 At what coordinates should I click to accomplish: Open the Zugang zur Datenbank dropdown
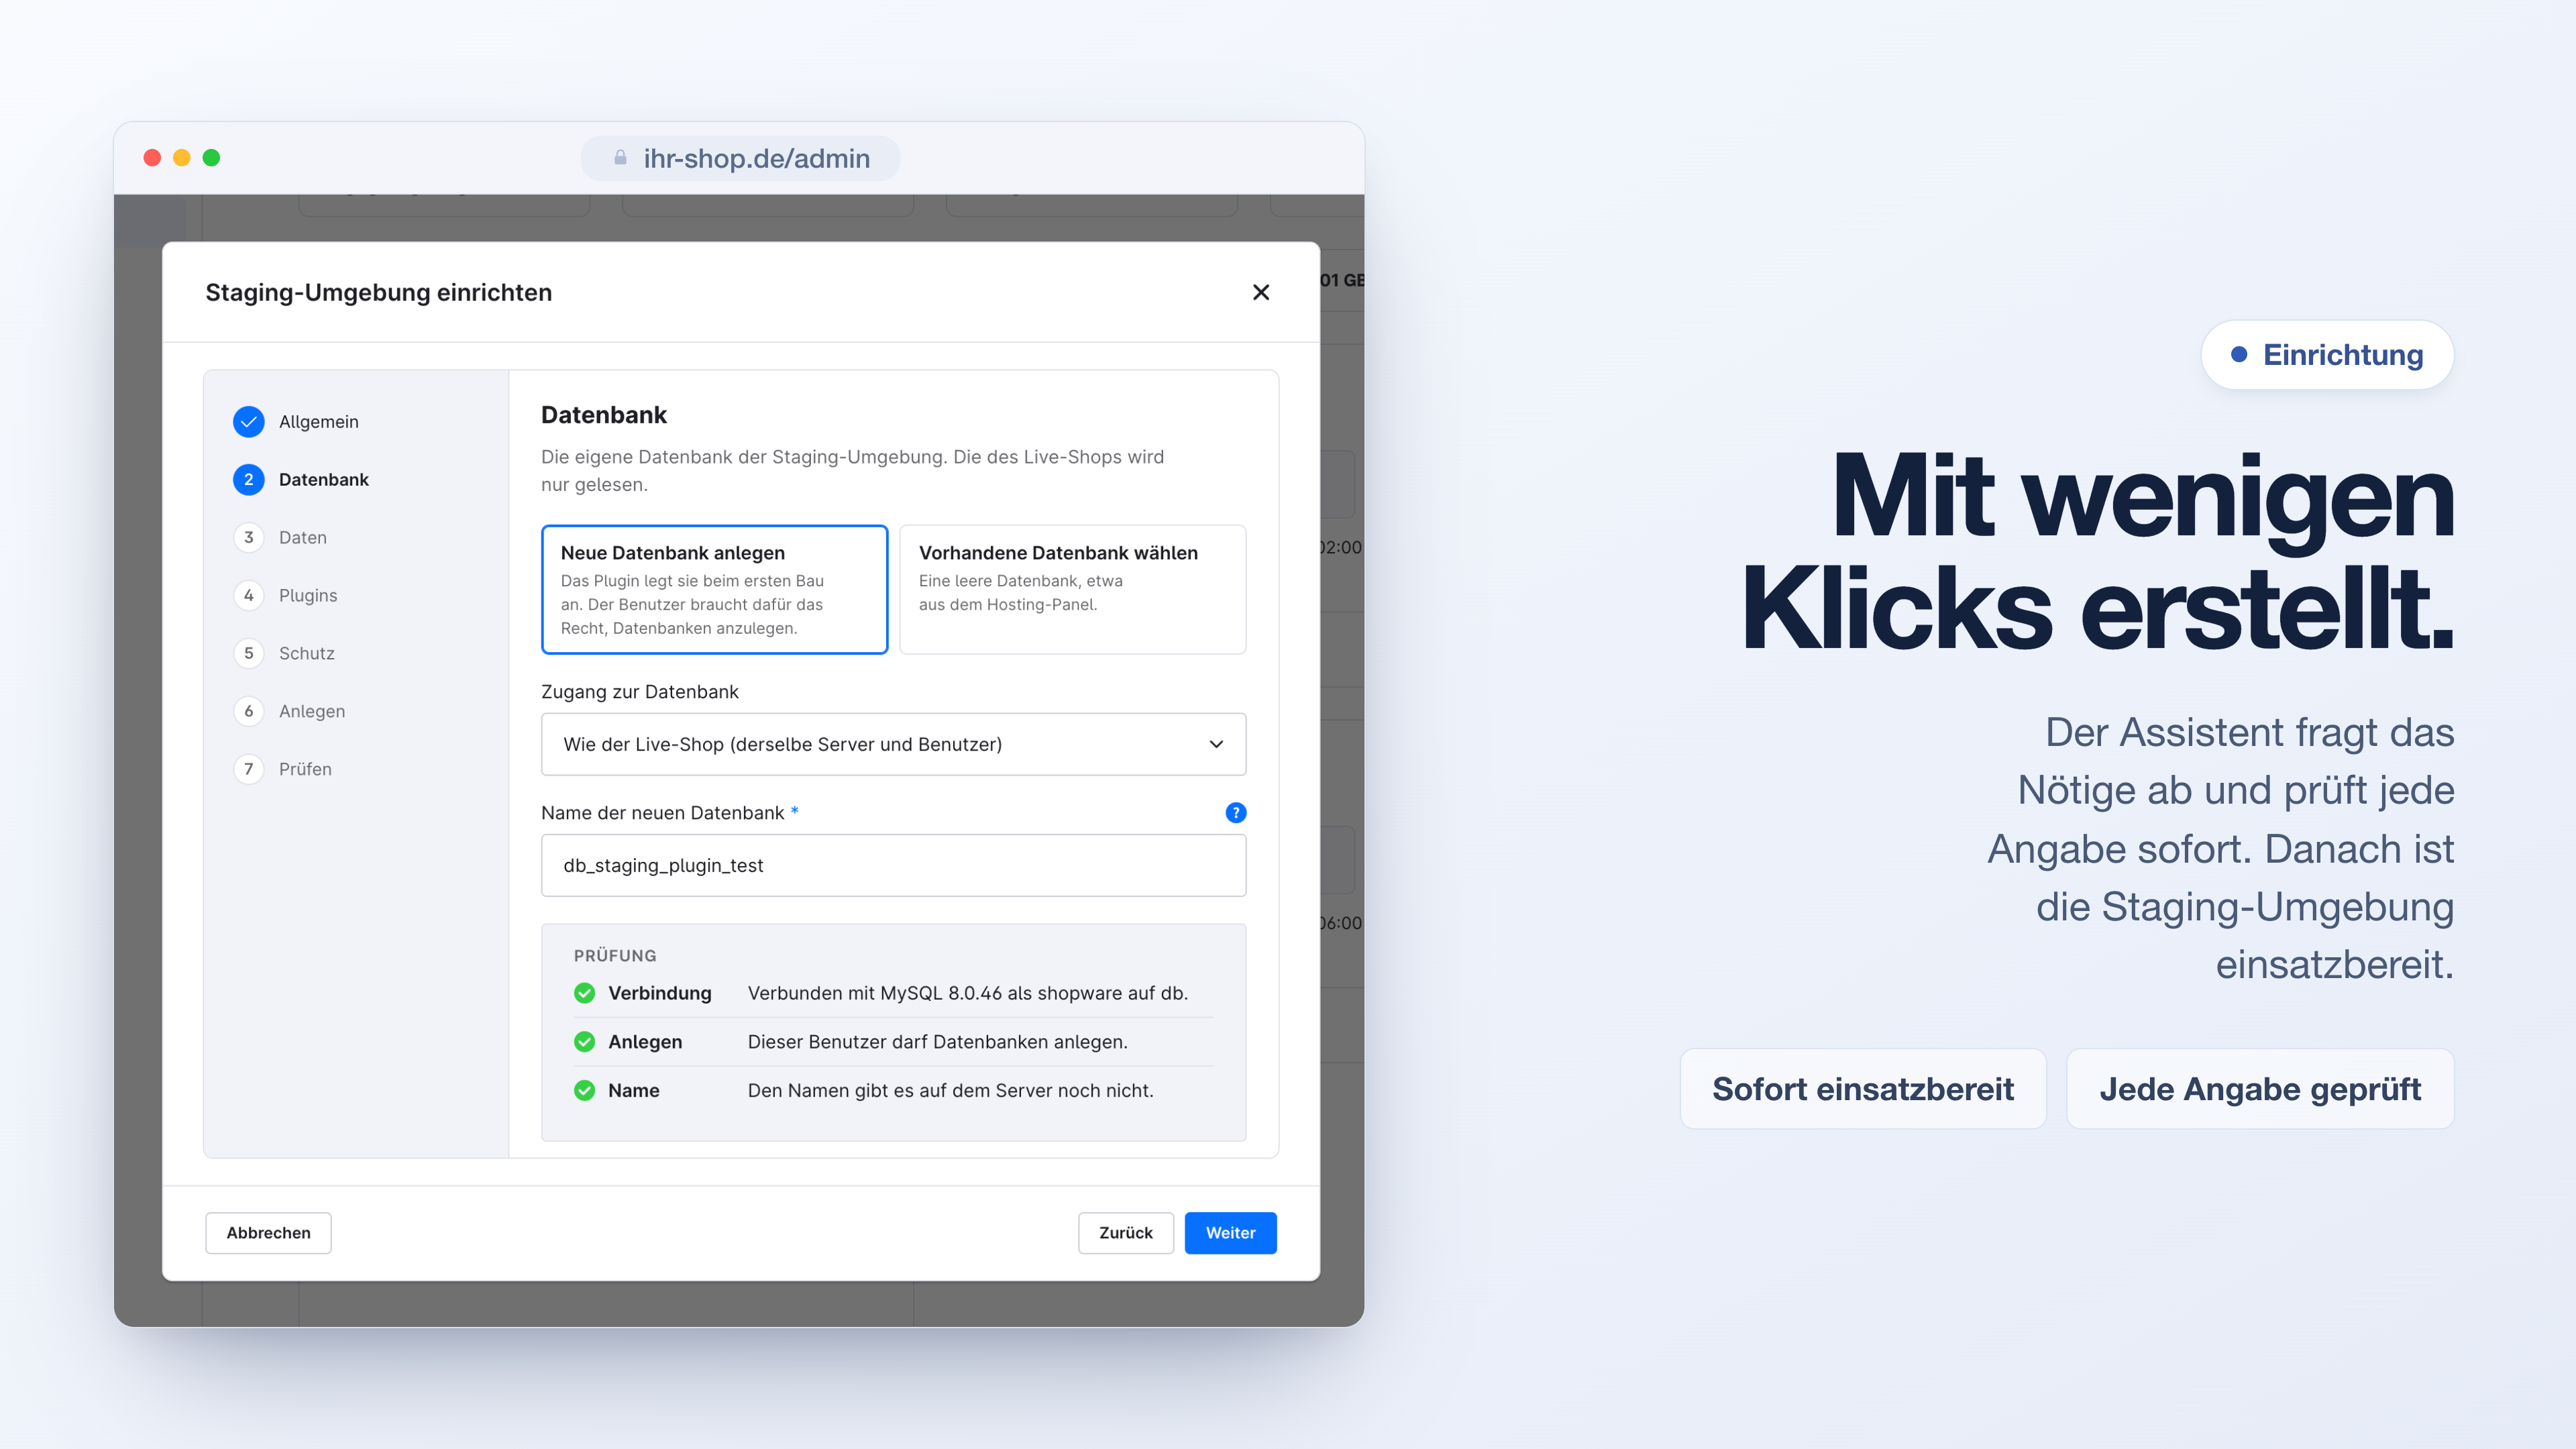(x=893, y=744)
